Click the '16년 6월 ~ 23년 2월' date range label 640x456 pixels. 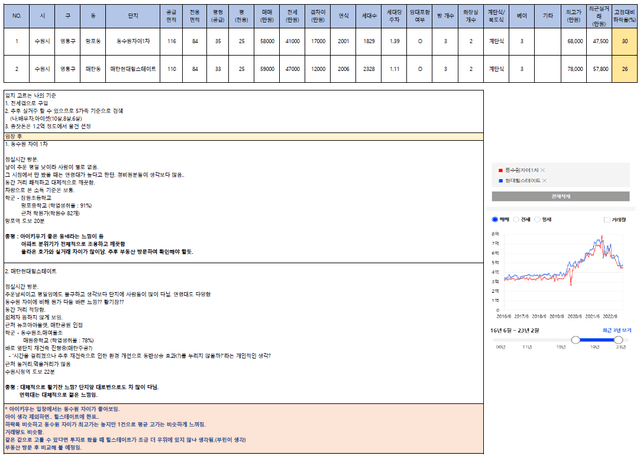[515, 330]
